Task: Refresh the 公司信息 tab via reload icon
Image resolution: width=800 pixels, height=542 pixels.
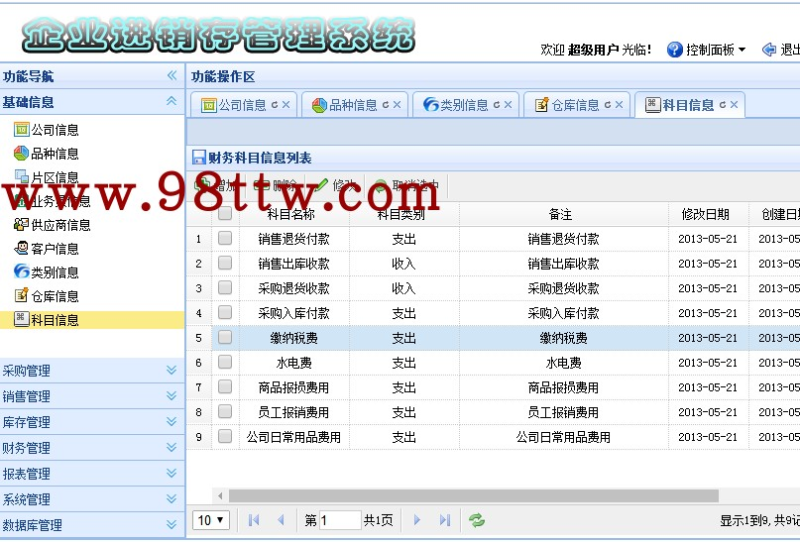Action: click(x=274, y=105)
